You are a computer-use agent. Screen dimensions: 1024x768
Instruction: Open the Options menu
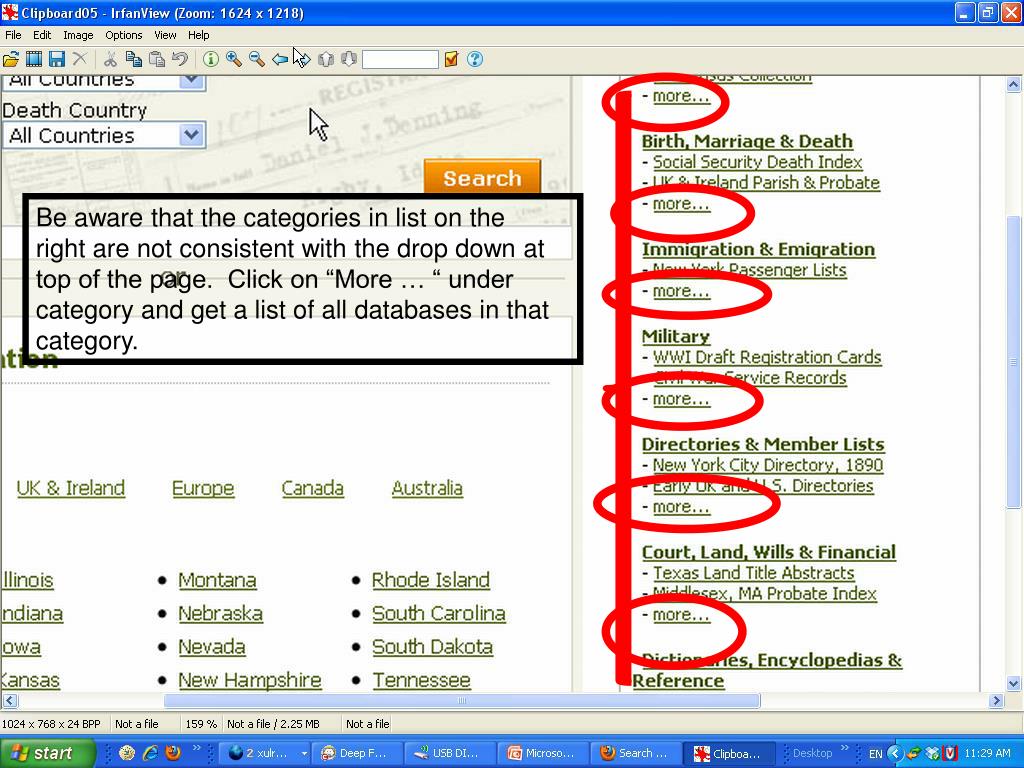pyautogui.click(x=123, y=35)
